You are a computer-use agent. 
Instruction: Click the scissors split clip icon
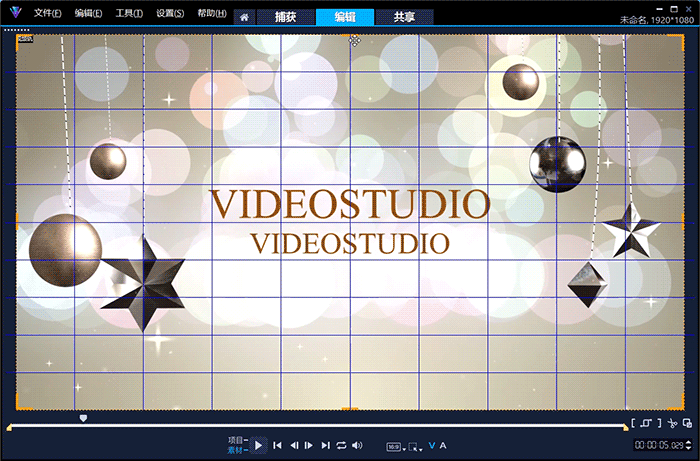[673, 423]
